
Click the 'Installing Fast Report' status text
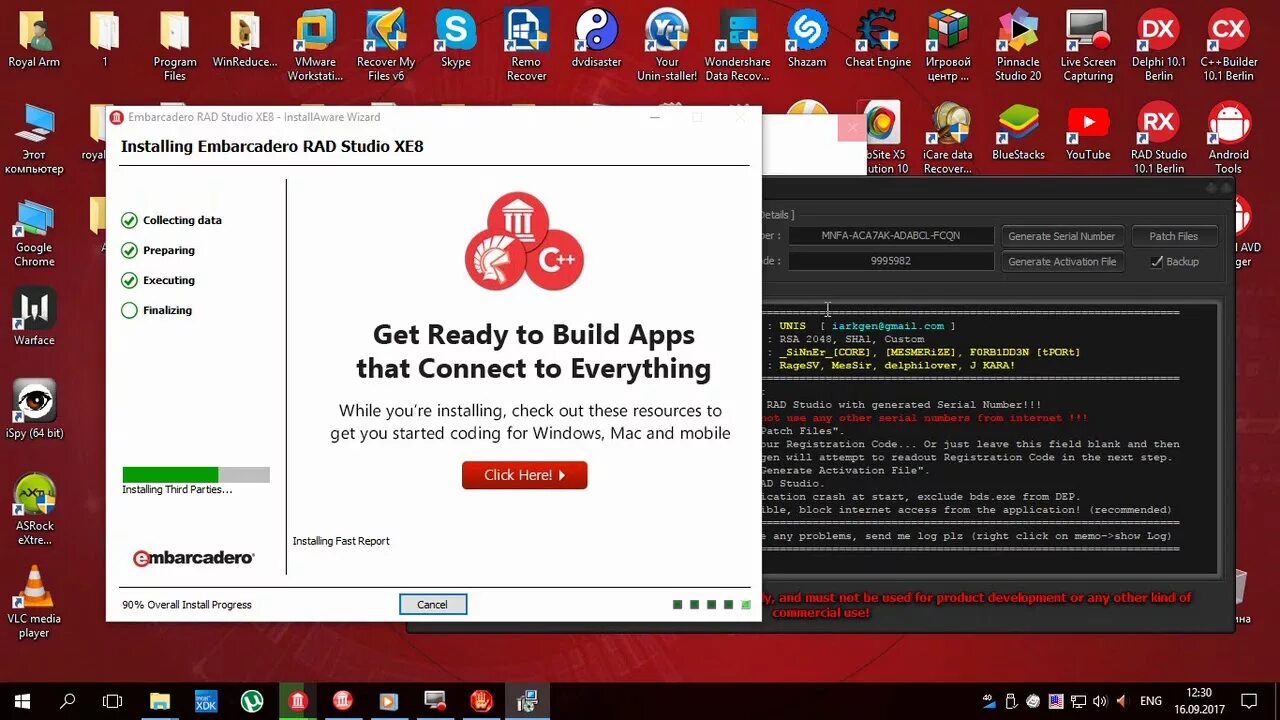(341, 541)
